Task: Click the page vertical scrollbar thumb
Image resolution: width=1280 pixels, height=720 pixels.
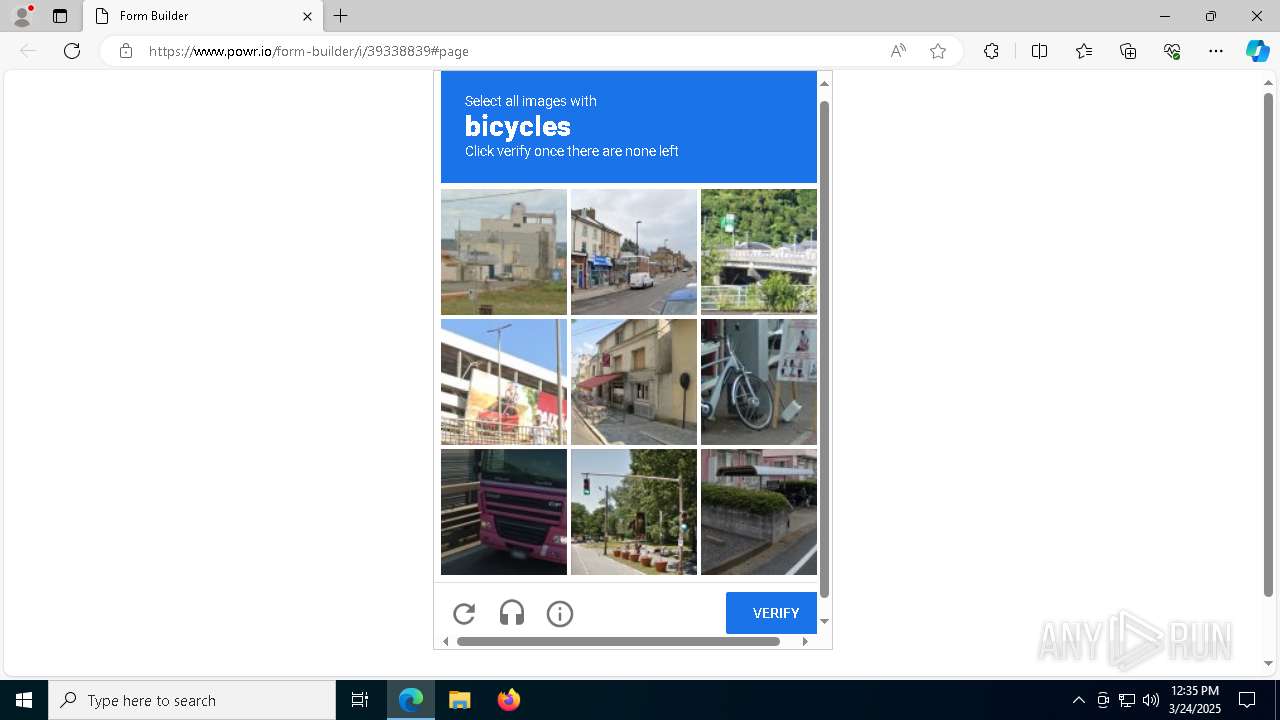Action: pyautogui.click(x=1268, y=345)
